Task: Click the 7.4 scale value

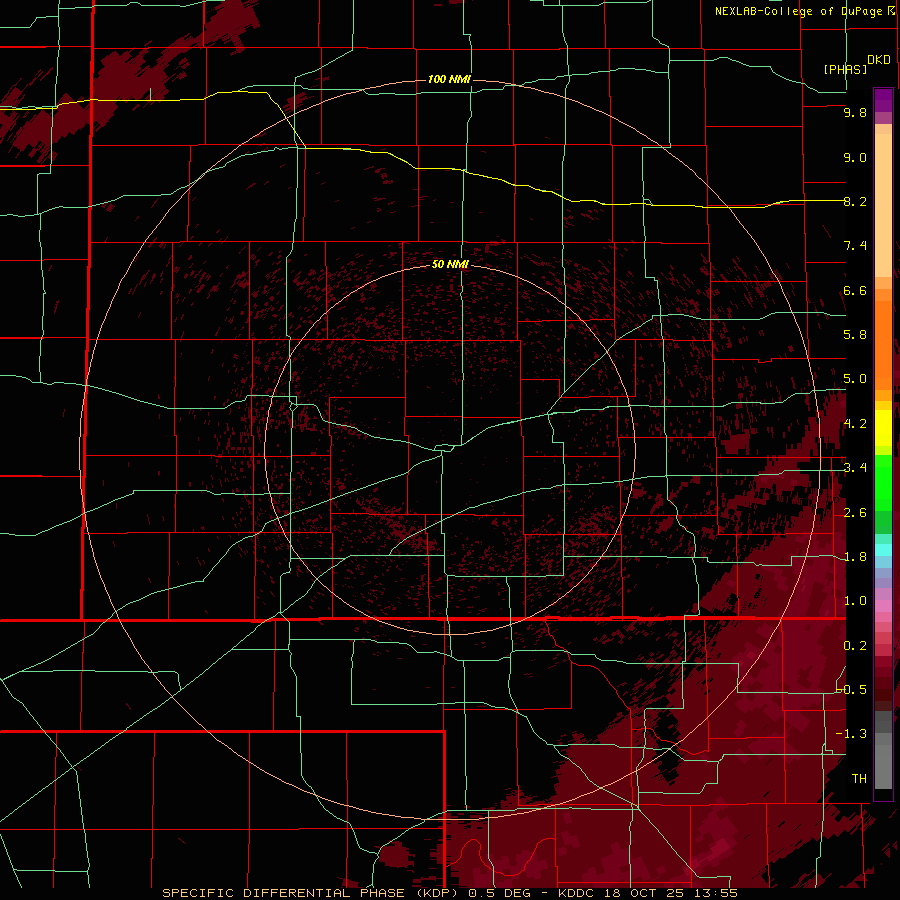Action: pyautogui.click(x=855, y=246)
